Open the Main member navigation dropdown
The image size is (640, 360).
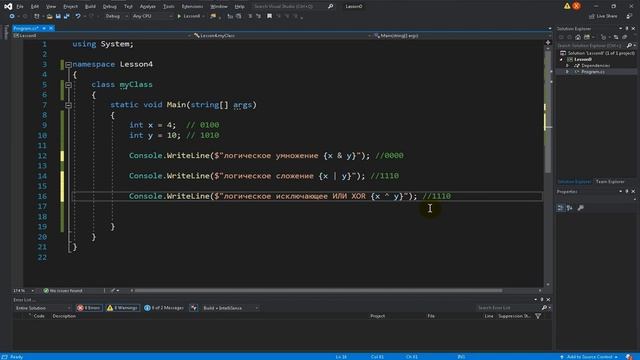462,36
